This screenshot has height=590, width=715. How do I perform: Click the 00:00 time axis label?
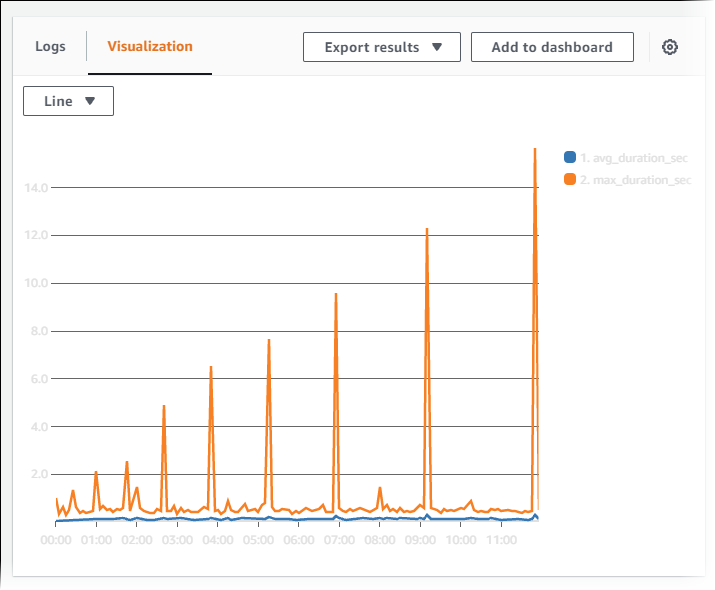coord(56,540)
